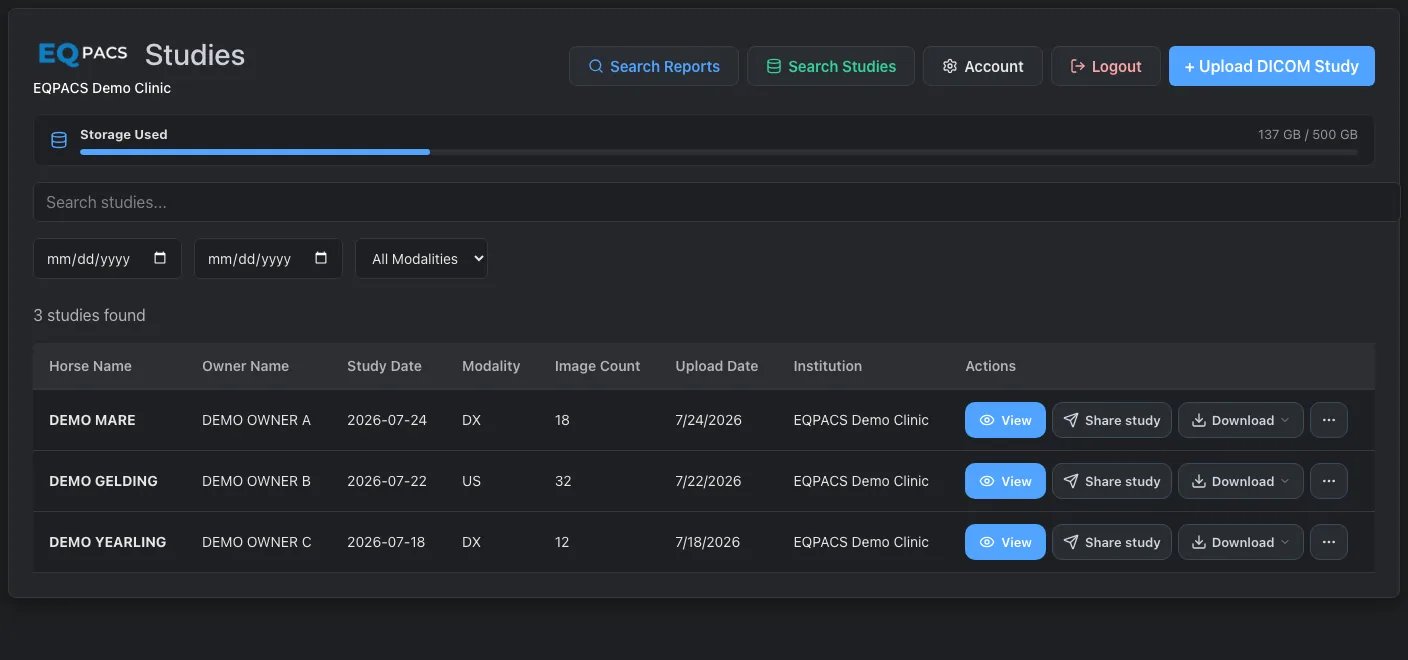Click the Institution column header

pos(827,366)
